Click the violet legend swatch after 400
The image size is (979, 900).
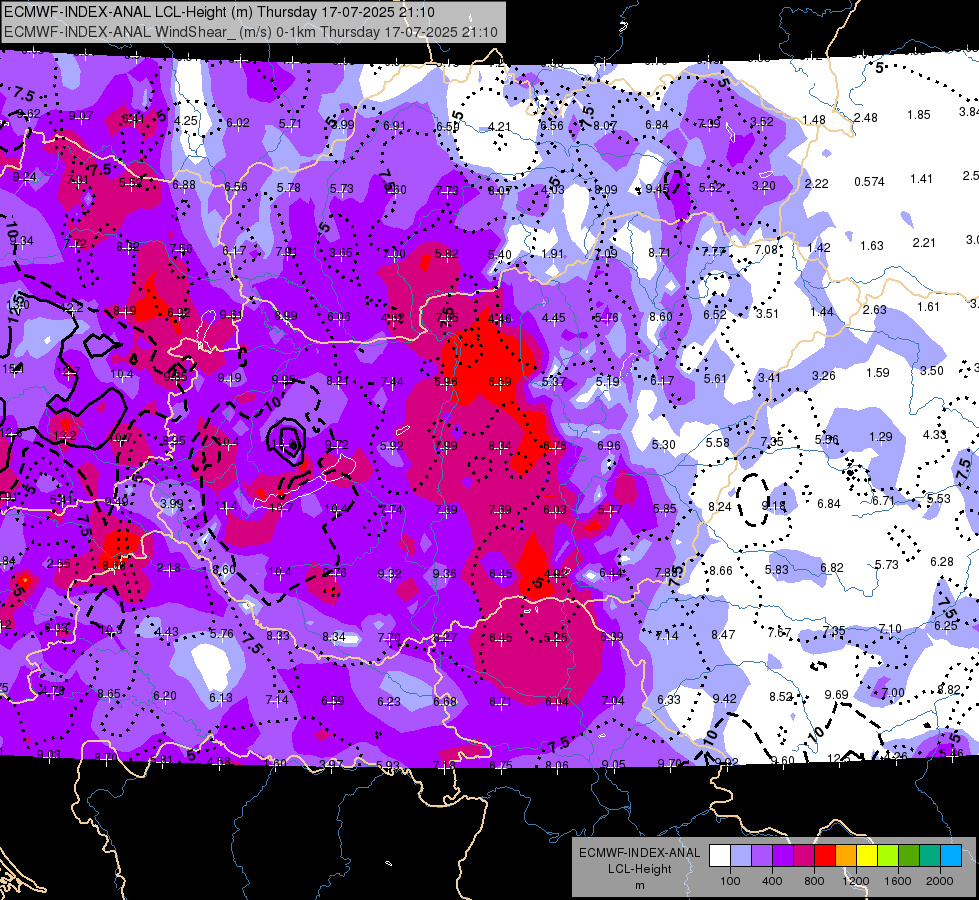783,855
